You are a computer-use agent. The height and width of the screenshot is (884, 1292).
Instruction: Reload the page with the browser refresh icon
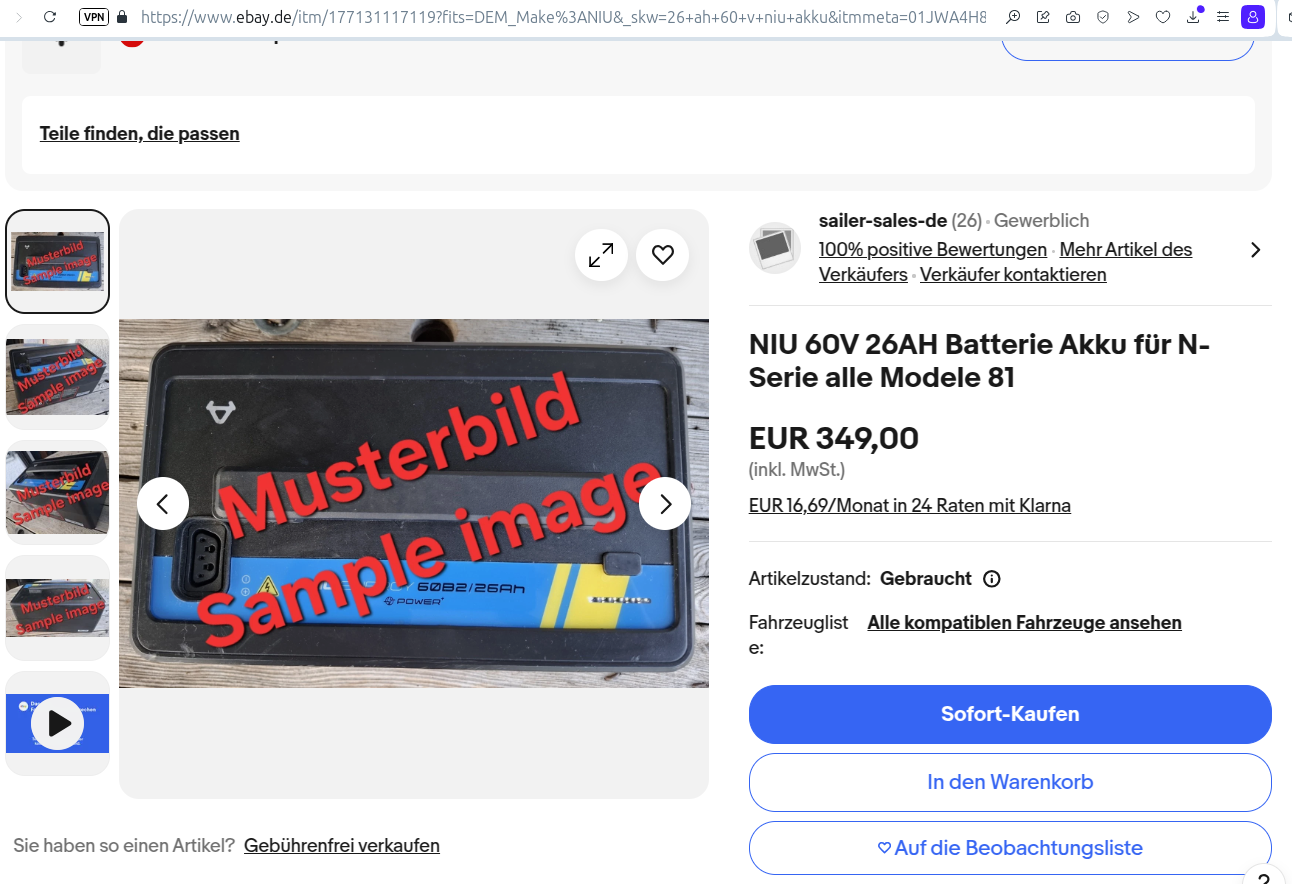pos(50,17)
